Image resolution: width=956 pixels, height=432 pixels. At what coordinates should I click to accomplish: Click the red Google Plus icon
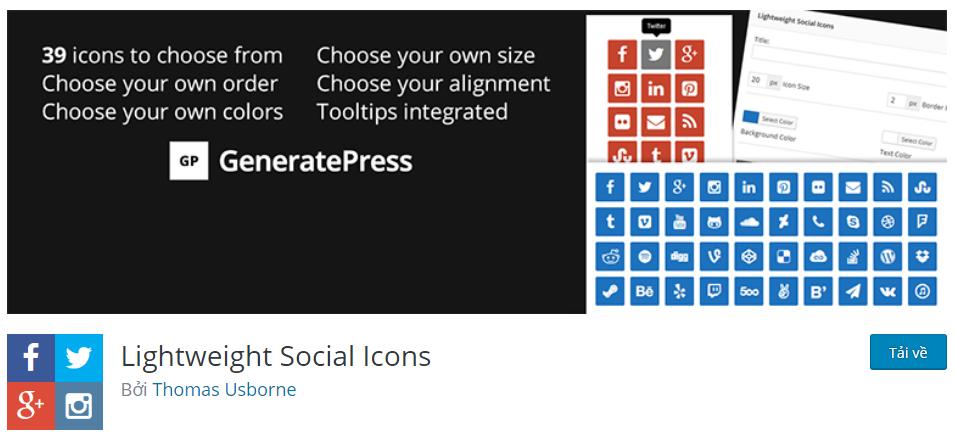pos(689,55)
